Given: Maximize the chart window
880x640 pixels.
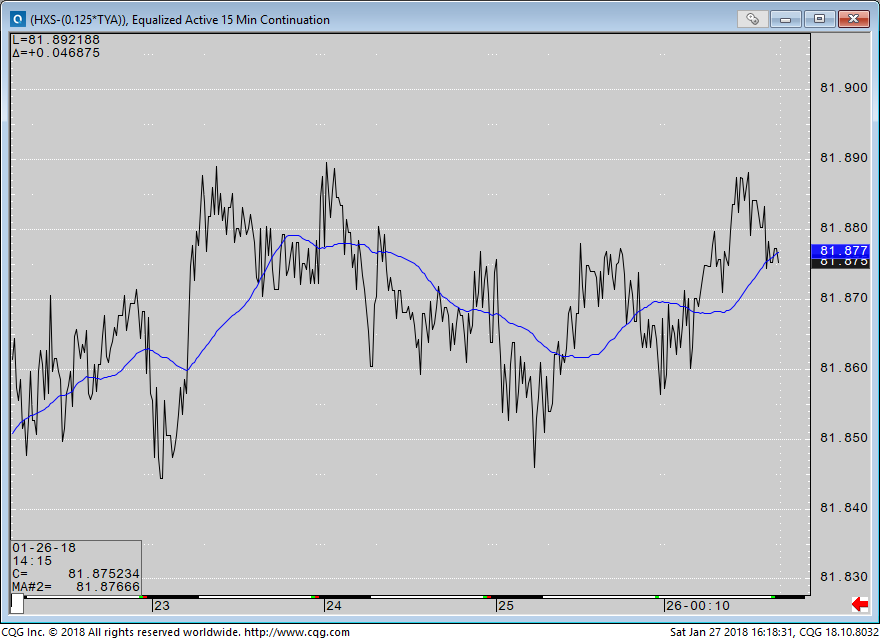Looking at the screenshot, I should (x=819, y=19).
